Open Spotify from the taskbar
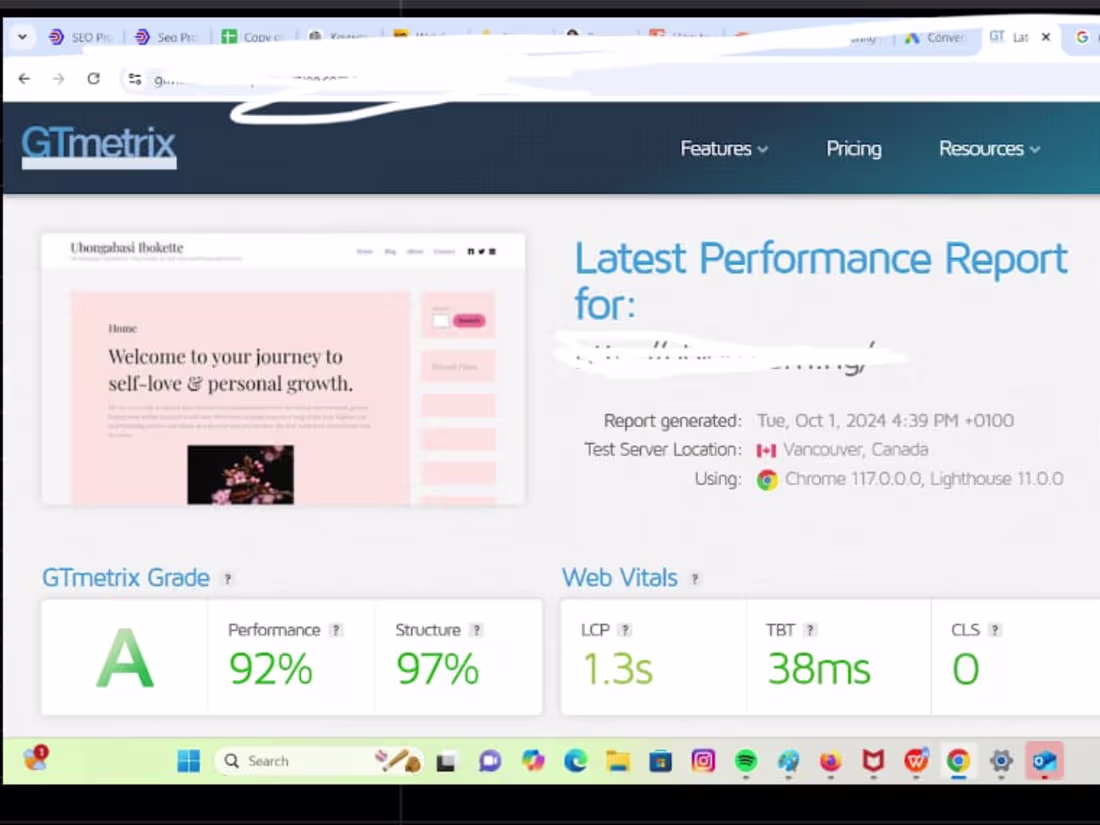Screen dimensions: 1100x825 pos(746,761)
